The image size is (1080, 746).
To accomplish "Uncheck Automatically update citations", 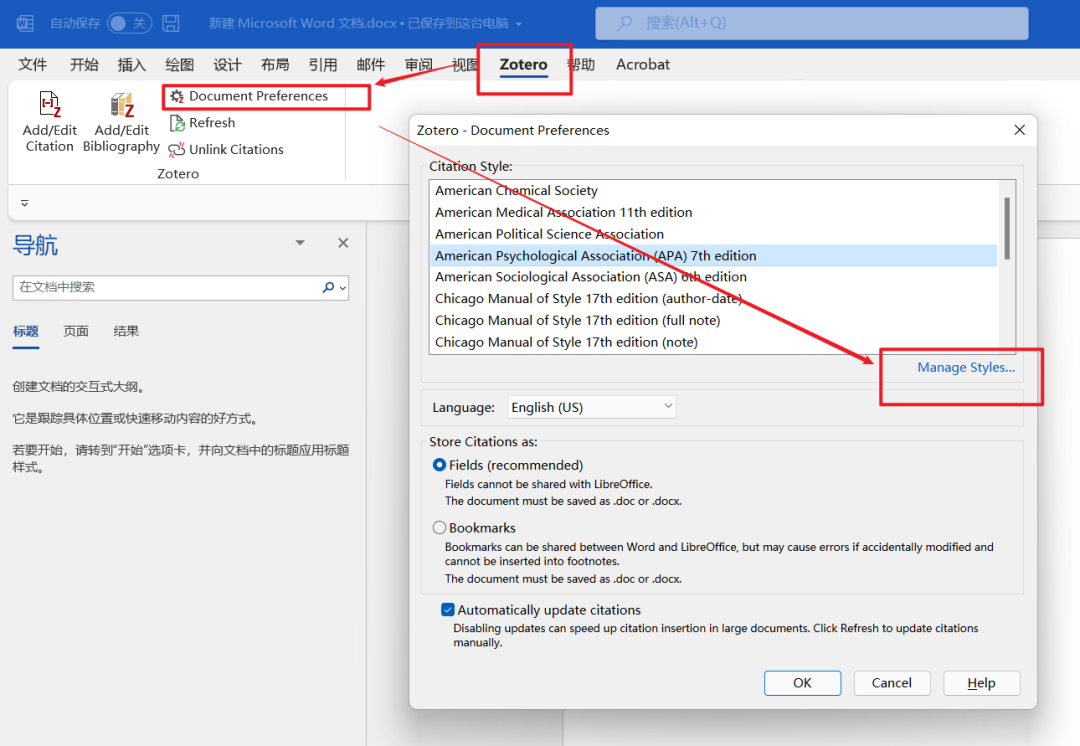I will coord(448,610).
